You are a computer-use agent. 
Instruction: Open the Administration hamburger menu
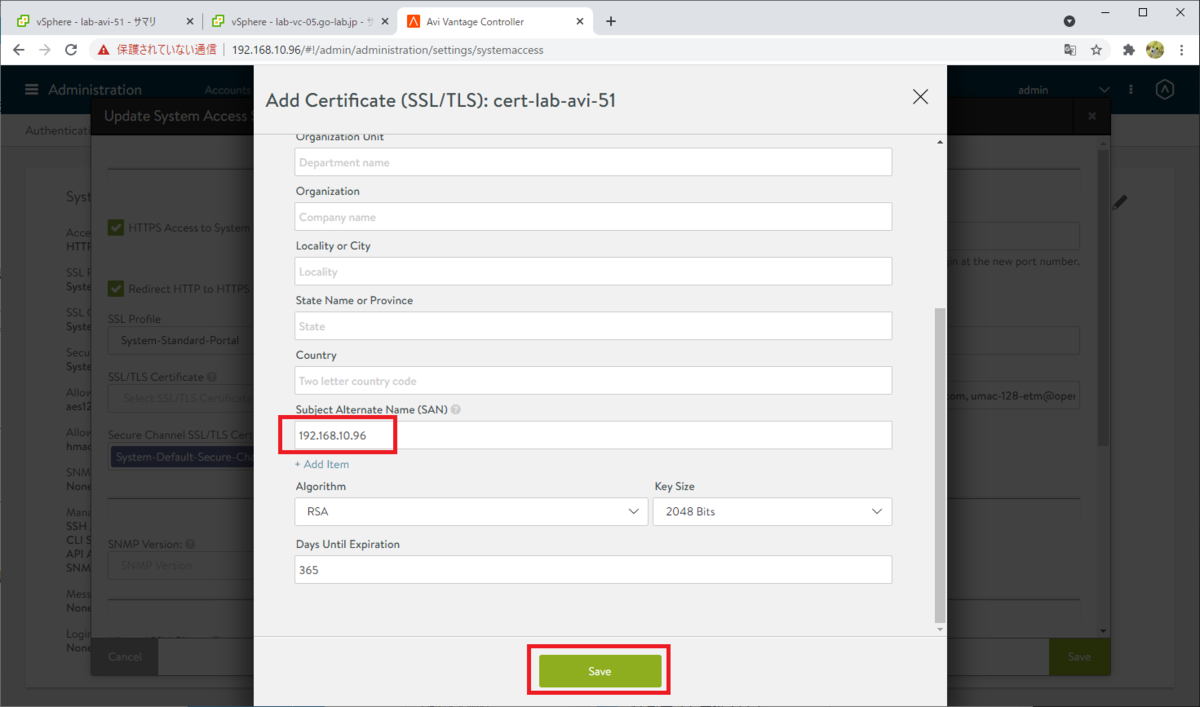coord(32,90)
